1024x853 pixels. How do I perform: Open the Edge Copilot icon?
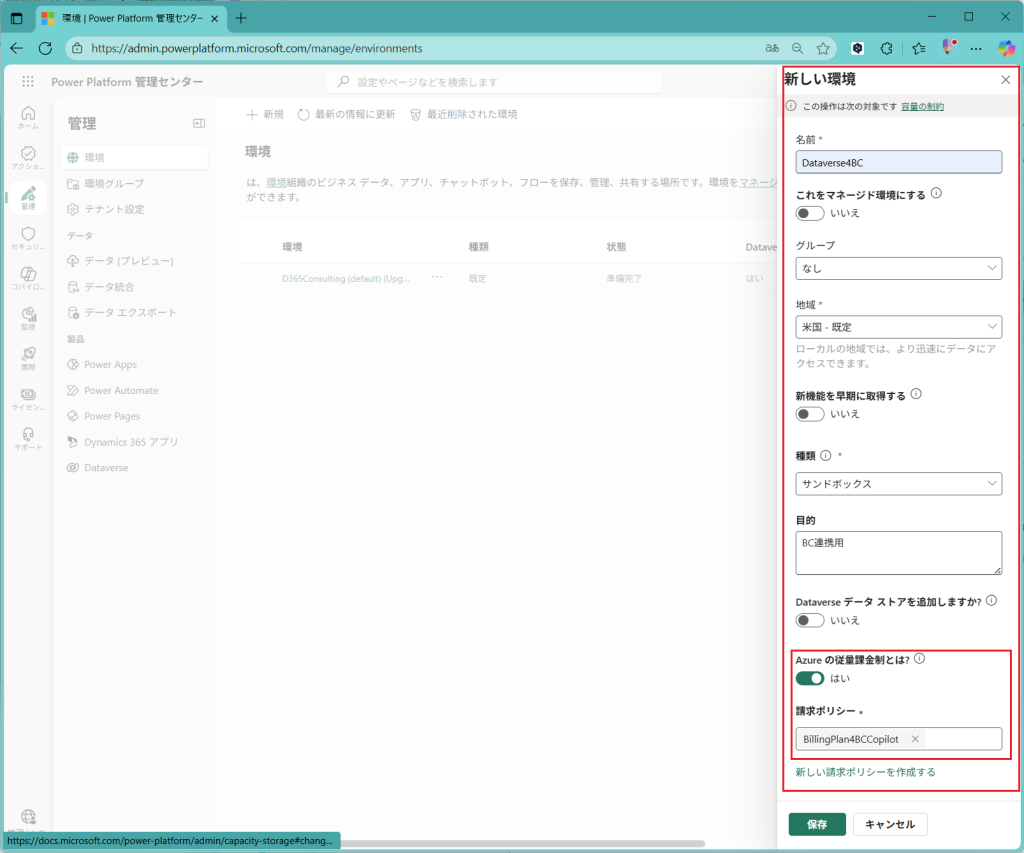coord(1006,48)
